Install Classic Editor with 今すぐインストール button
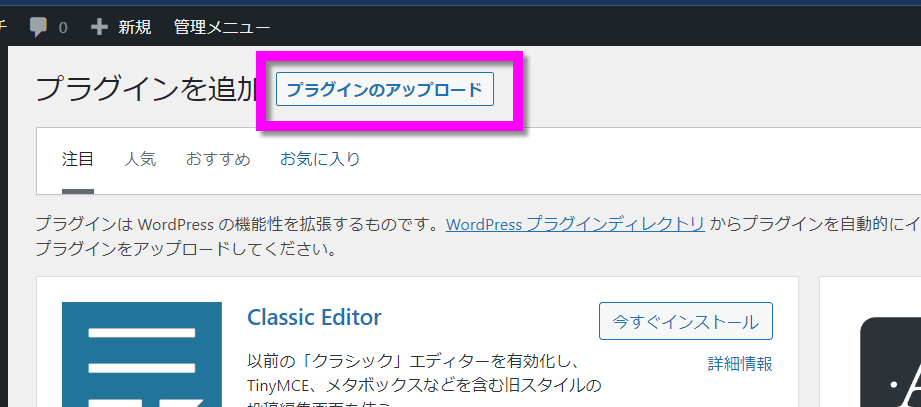921x407 pixels. click(685, 321)
